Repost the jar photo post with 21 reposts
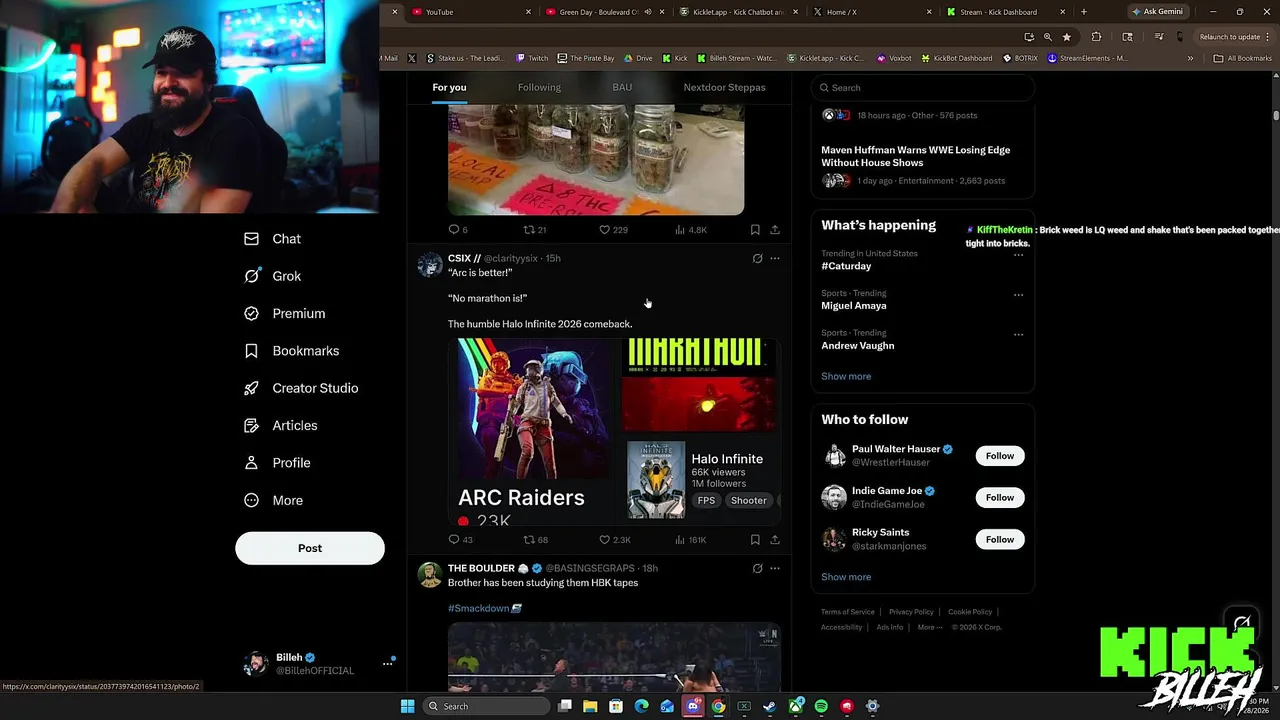This screenshot has height=720, width=1280. 535,230
